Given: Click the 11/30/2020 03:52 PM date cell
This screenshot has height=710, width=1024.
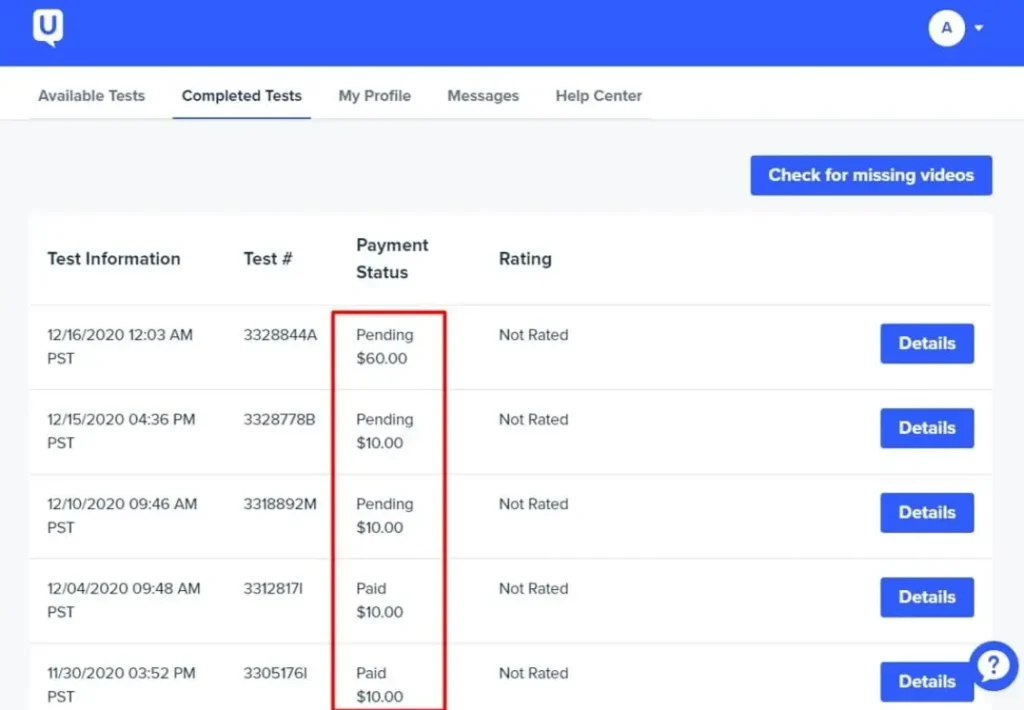Looking at the screenshot, I should [x=121, y=685].
